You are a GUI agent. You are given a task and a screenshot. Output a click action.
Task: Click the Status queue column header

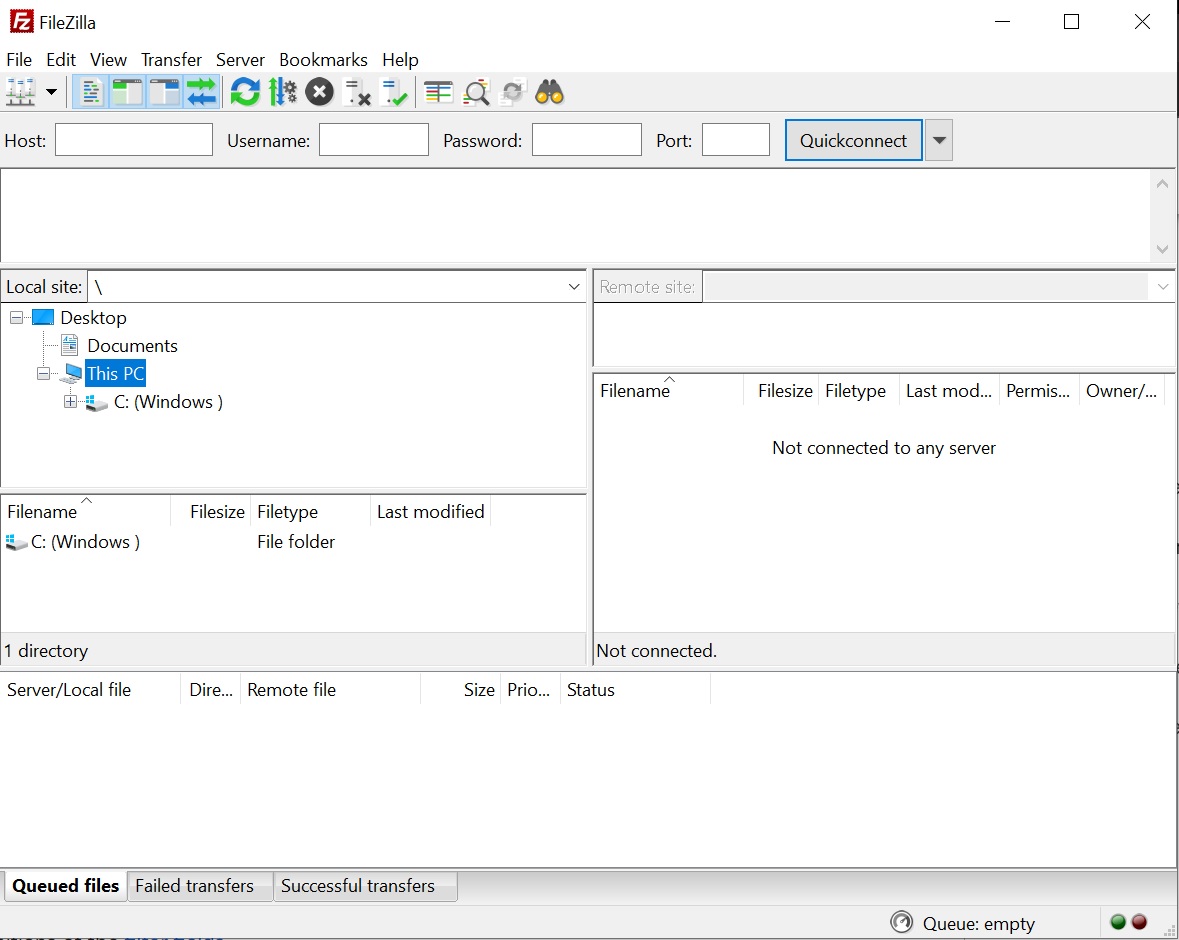point(635,690)
